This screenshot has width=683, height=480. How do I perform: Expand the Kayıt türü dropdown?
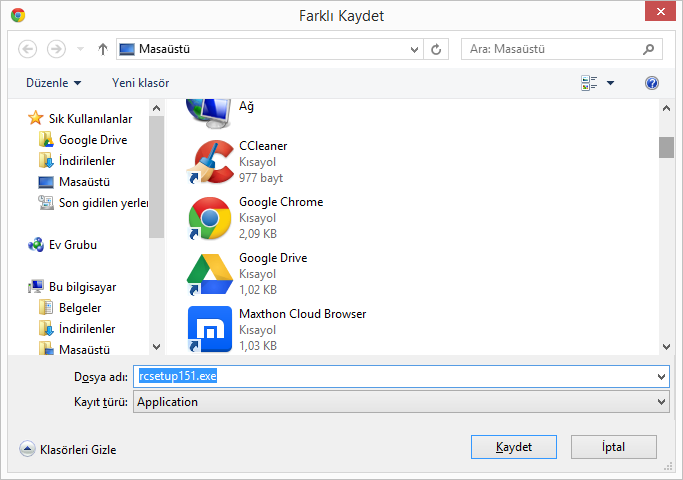coord(661,402)
